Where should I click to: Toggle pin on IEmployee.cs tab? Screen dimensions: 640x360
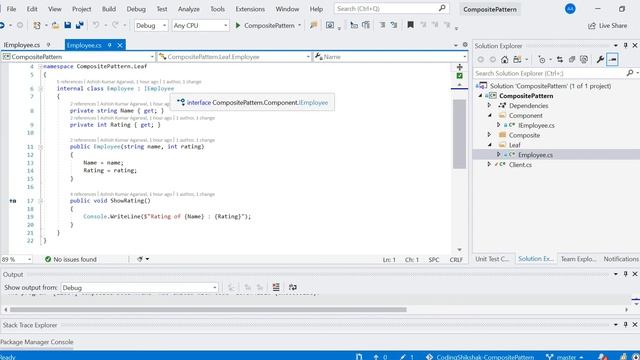click(48, 45)
